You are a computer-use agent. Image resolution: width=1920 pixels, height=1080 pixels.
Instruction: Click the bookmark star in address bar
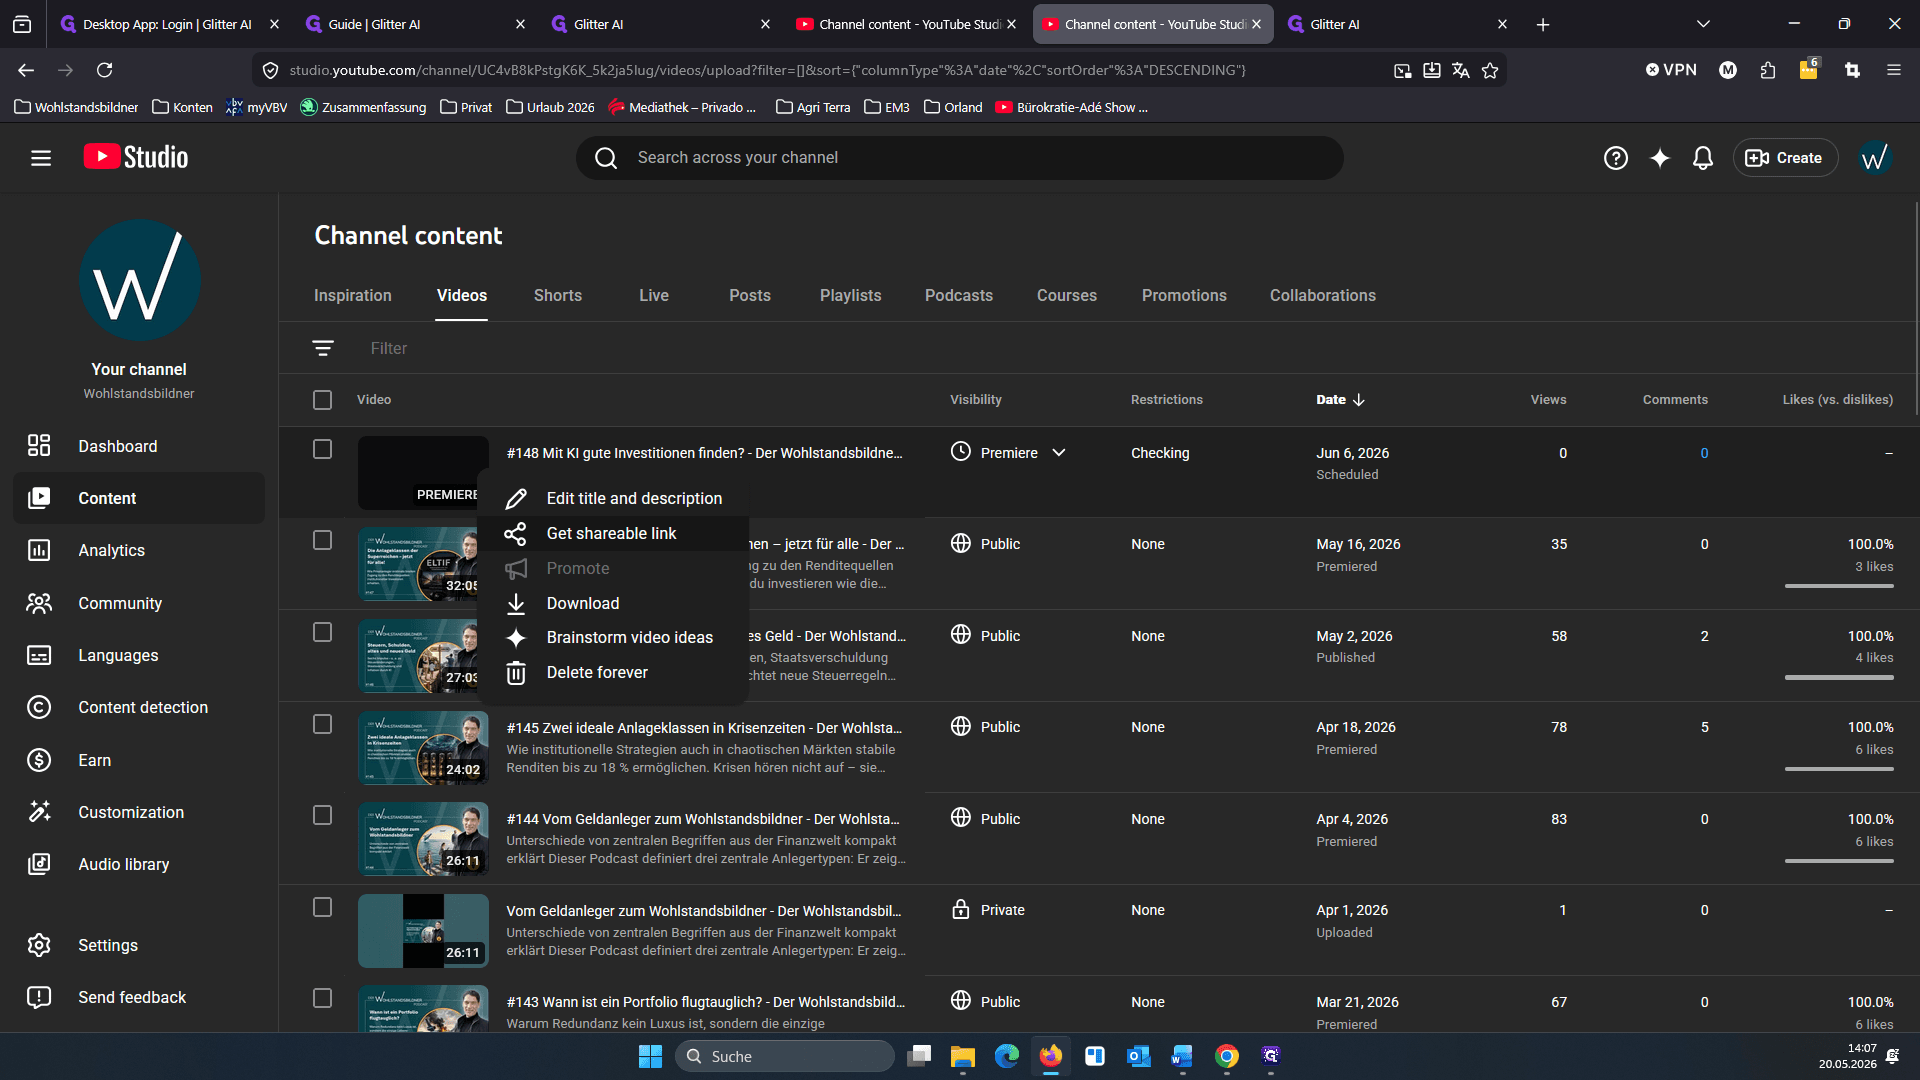(1490, 70)
